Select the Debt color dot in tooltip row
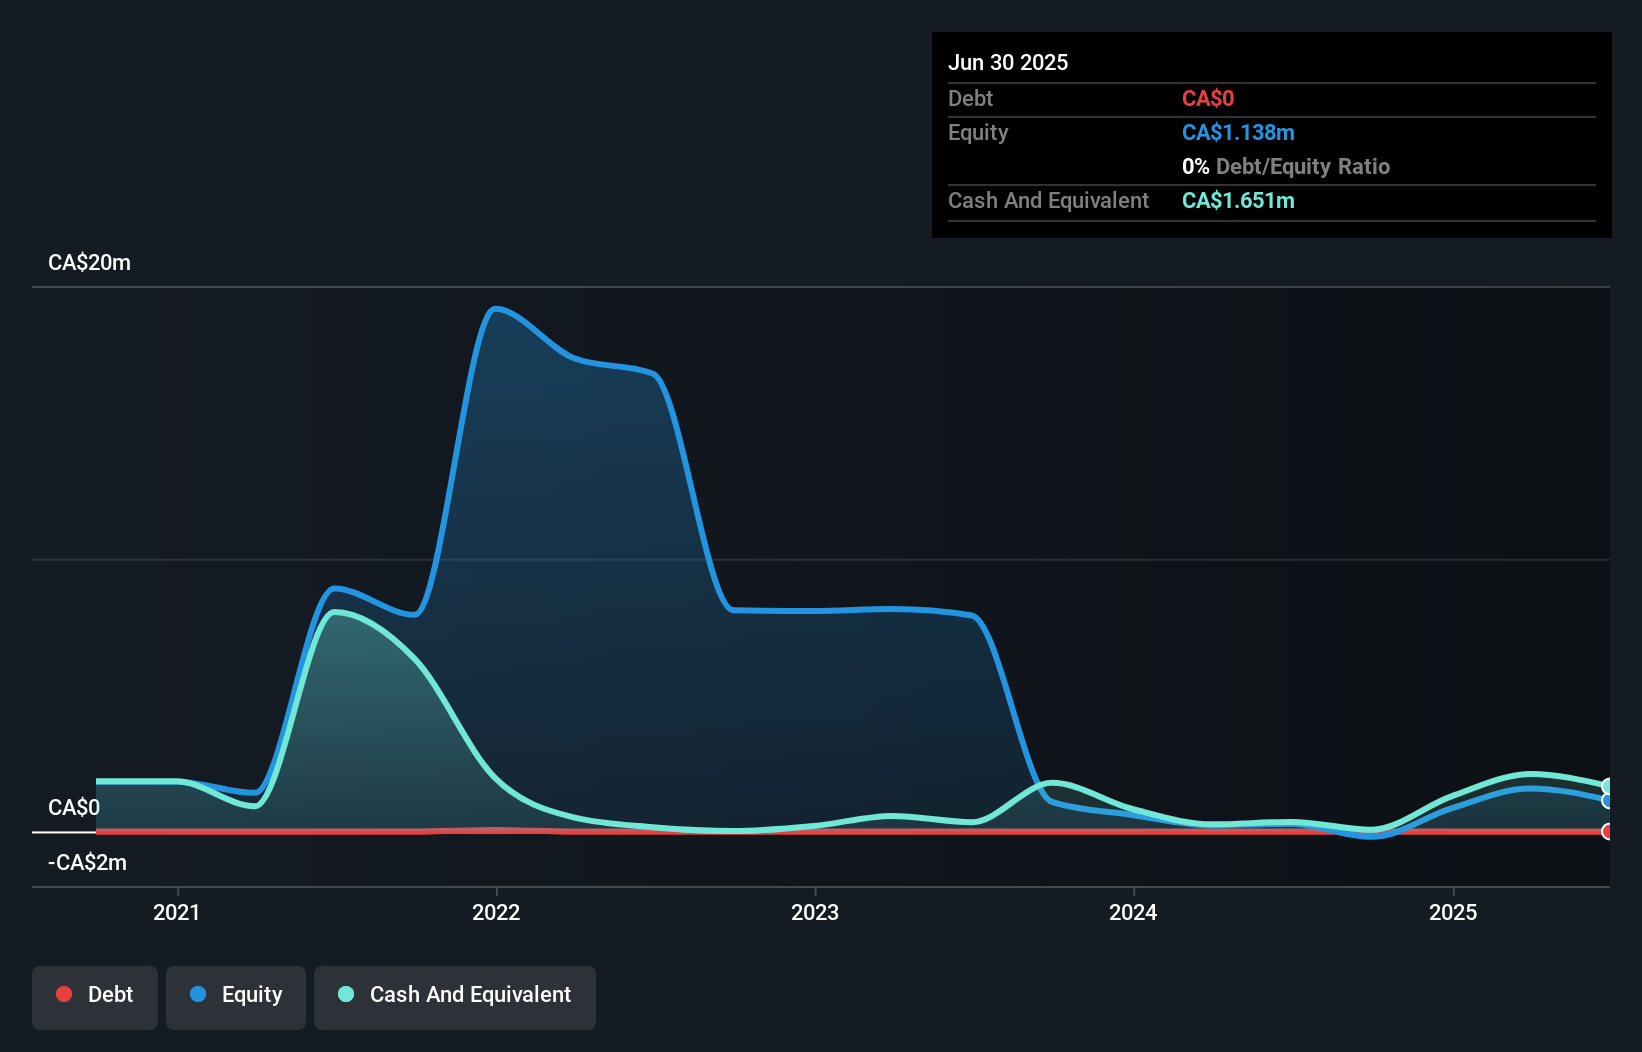The height and width of the screenshot is (1052, 1642). tap(1206, 98)
